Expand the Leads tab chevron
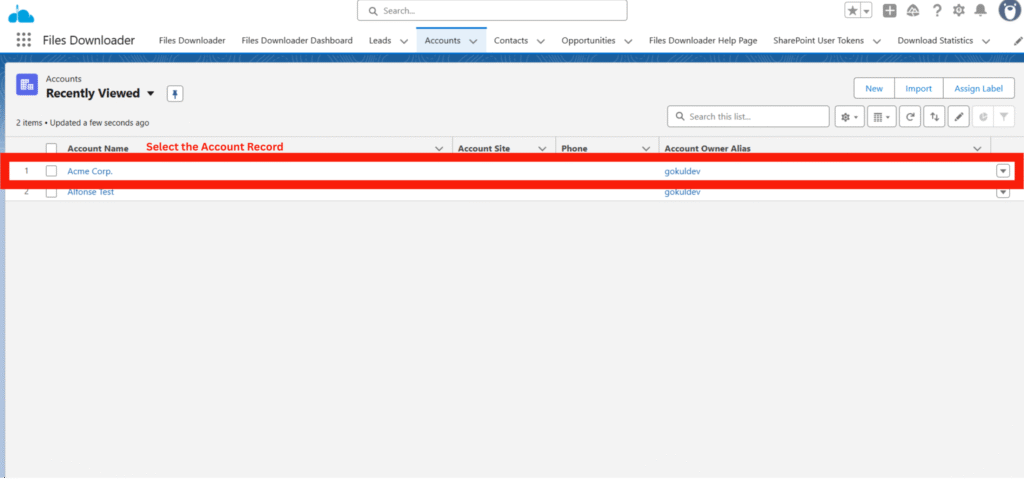This screenshot has height=480, width=1024. (x=404, y=41)
